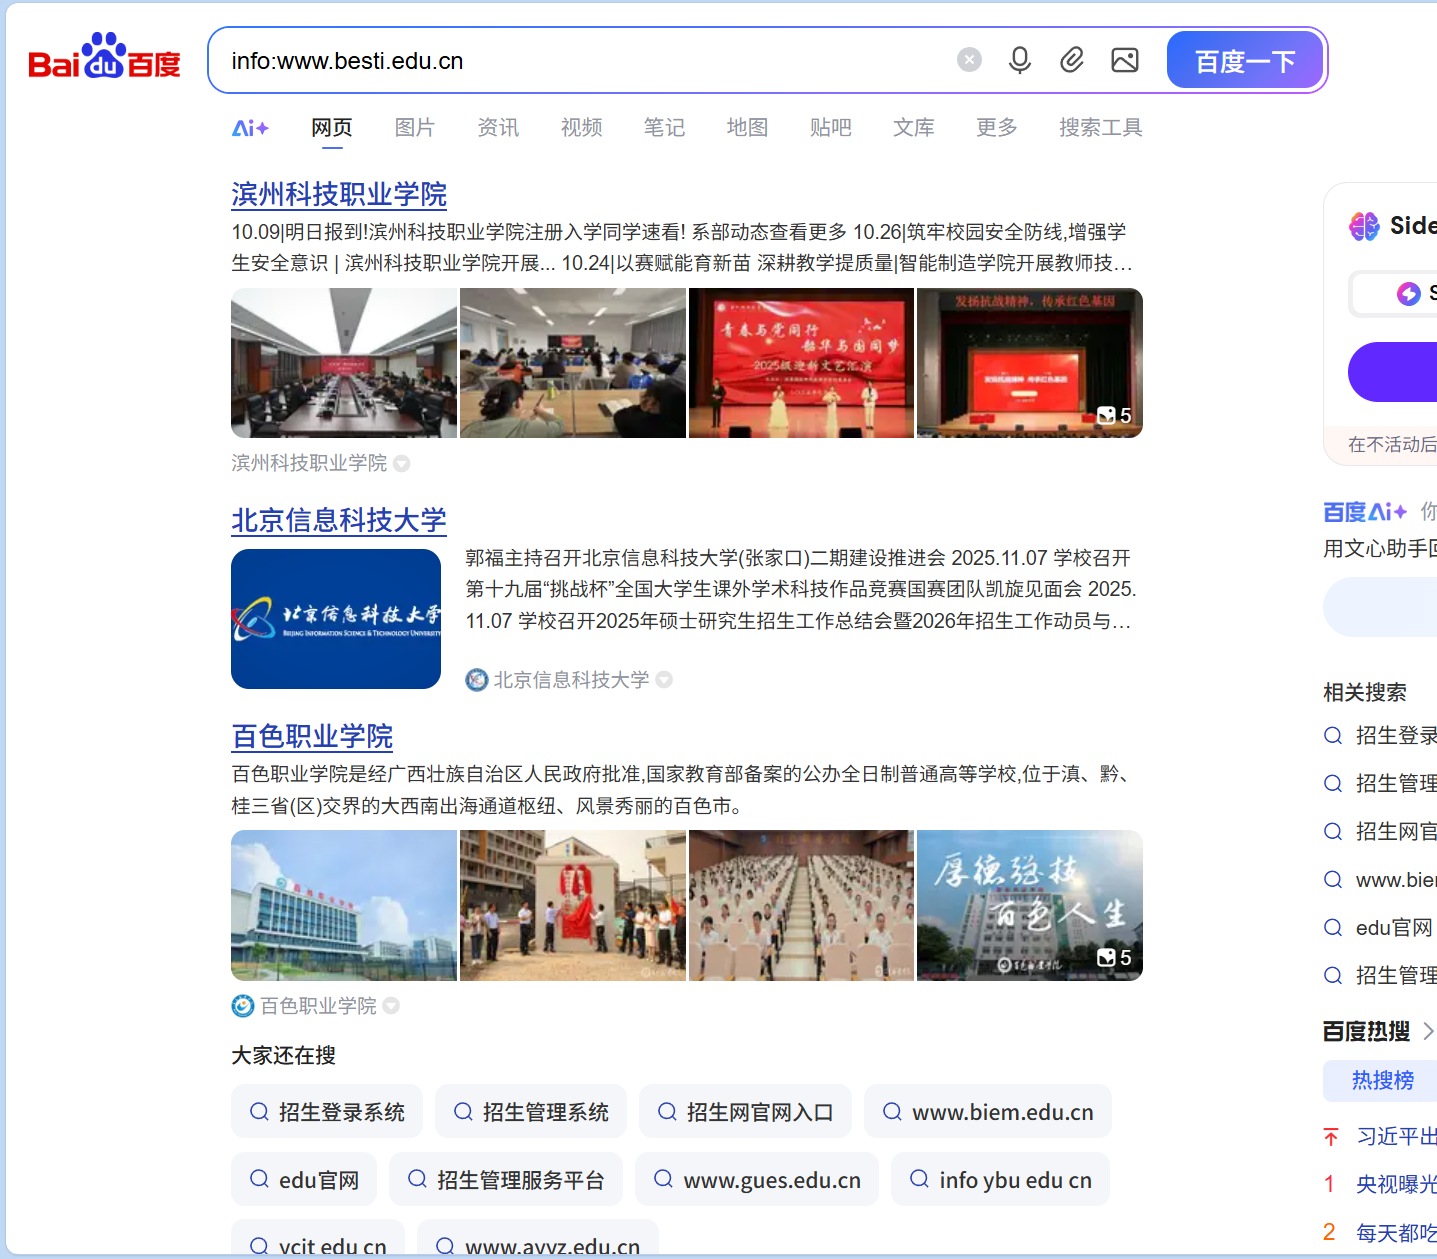Open the 百色 campus building photo thumbnail
1437x1259 pixels.
[x=344, y=905]
